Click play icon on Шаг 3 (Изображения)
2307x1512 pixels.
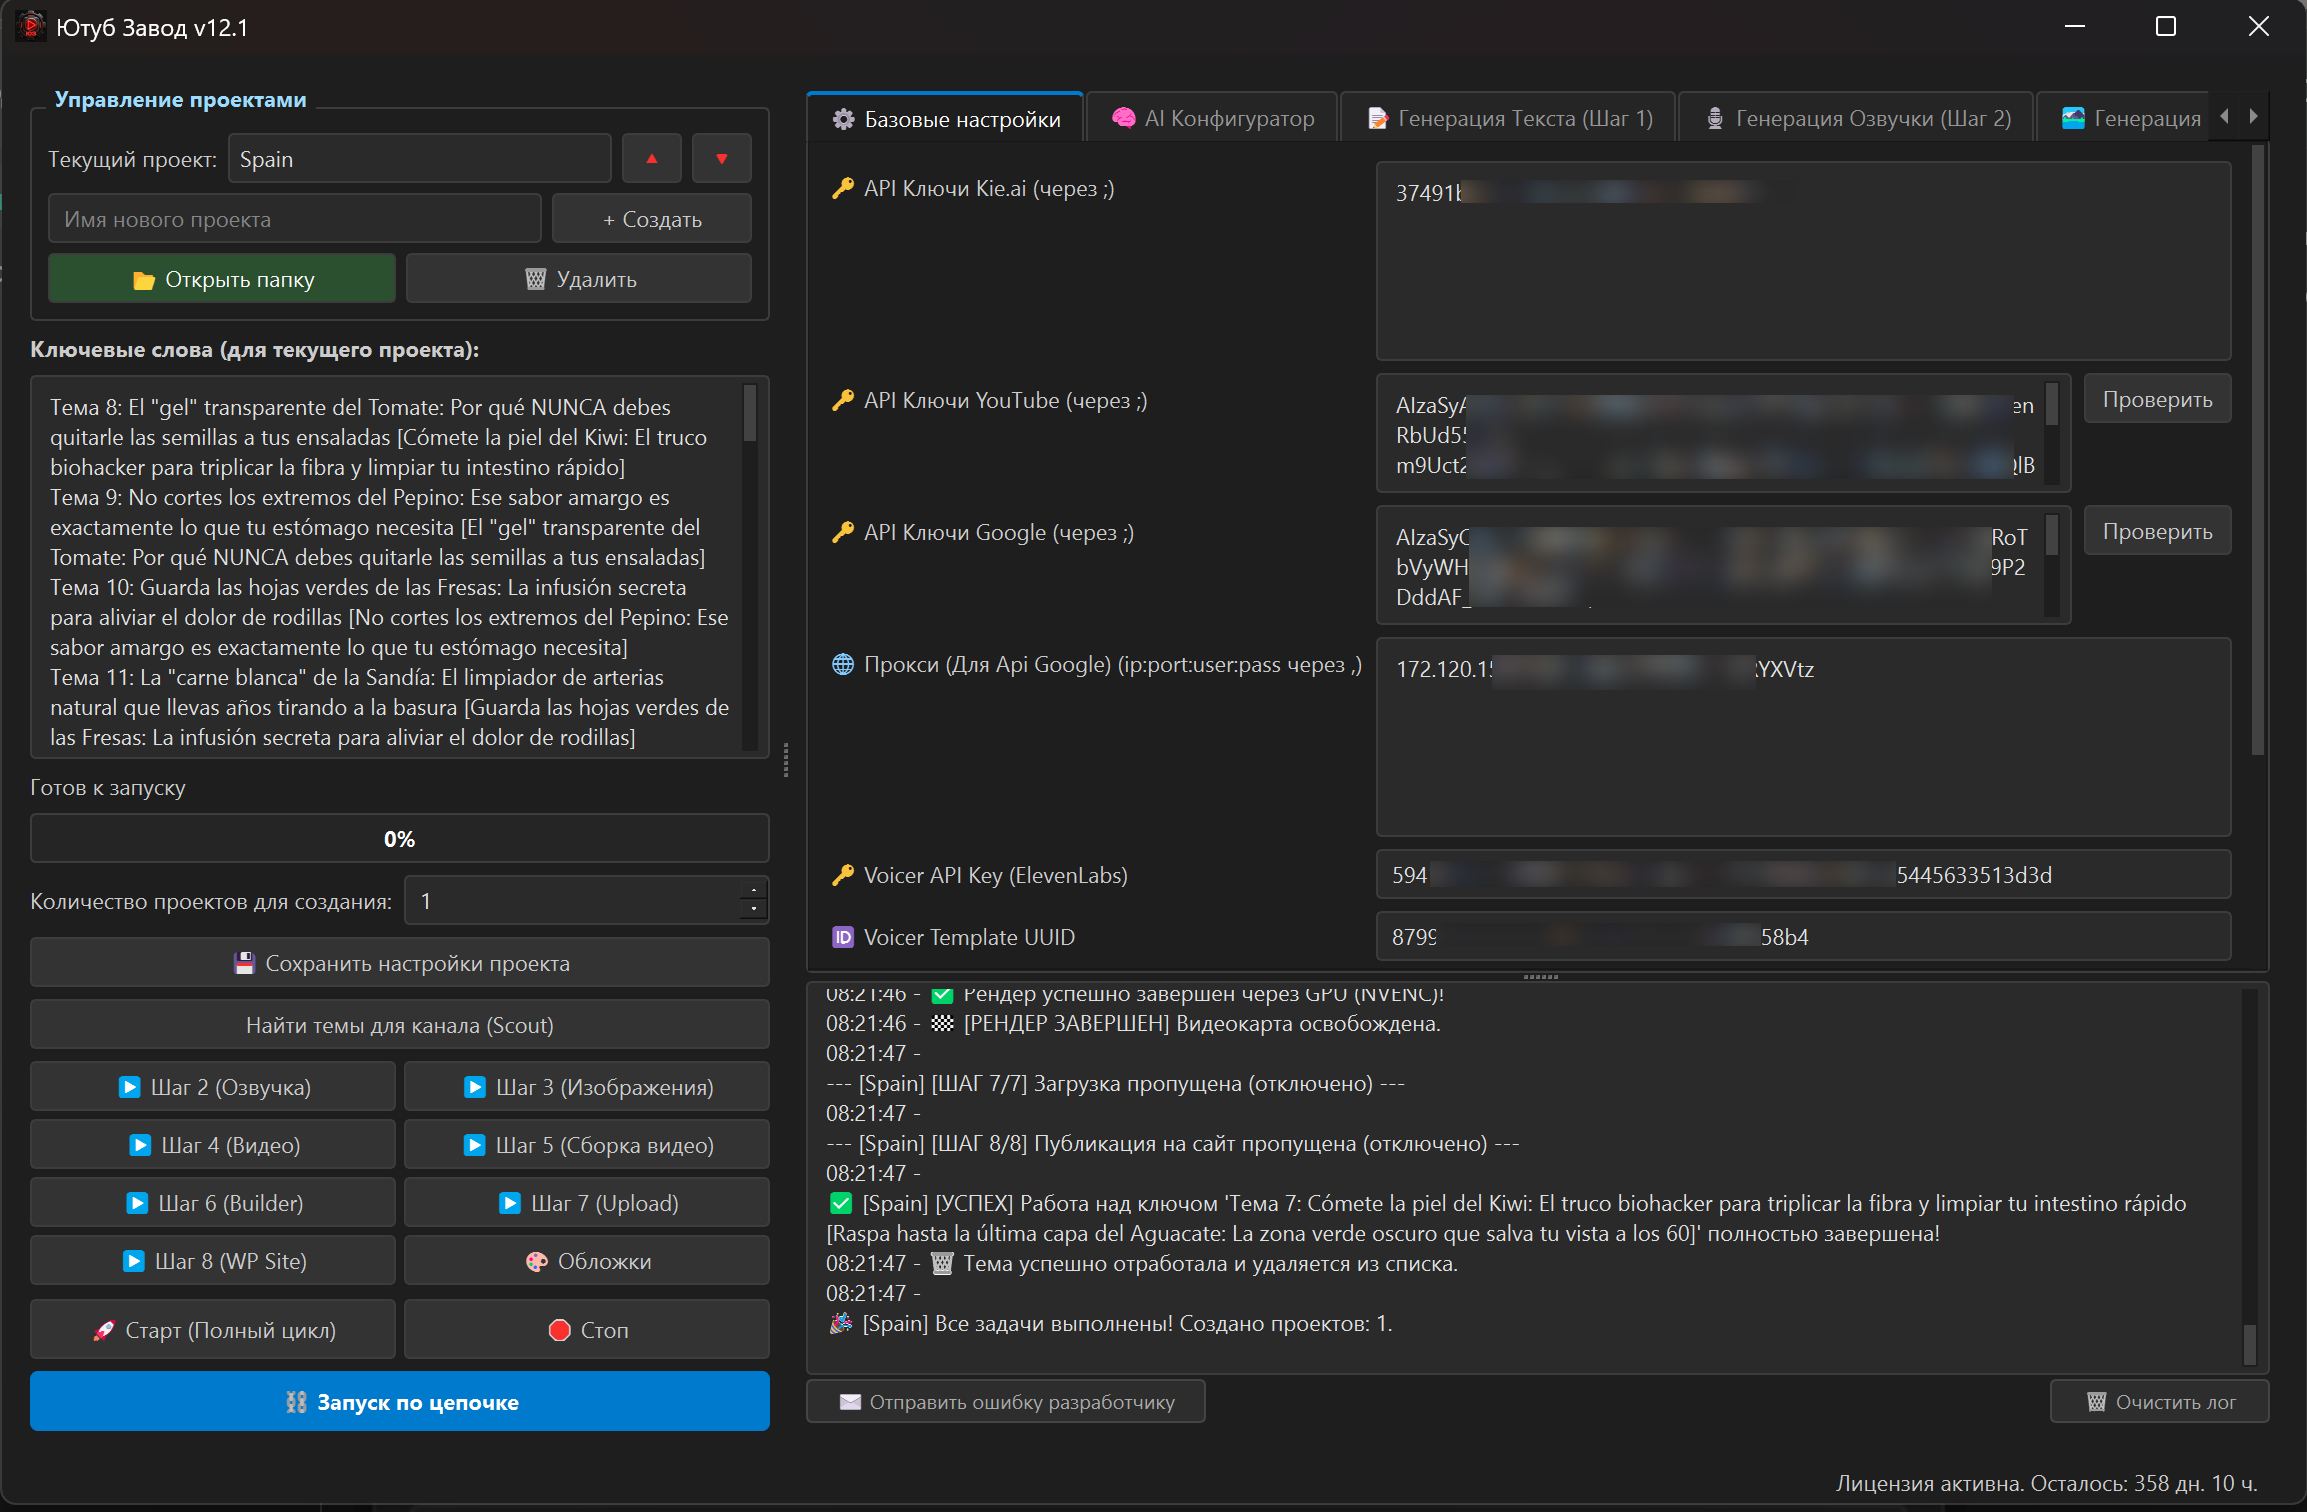[x=475, y=1087]
